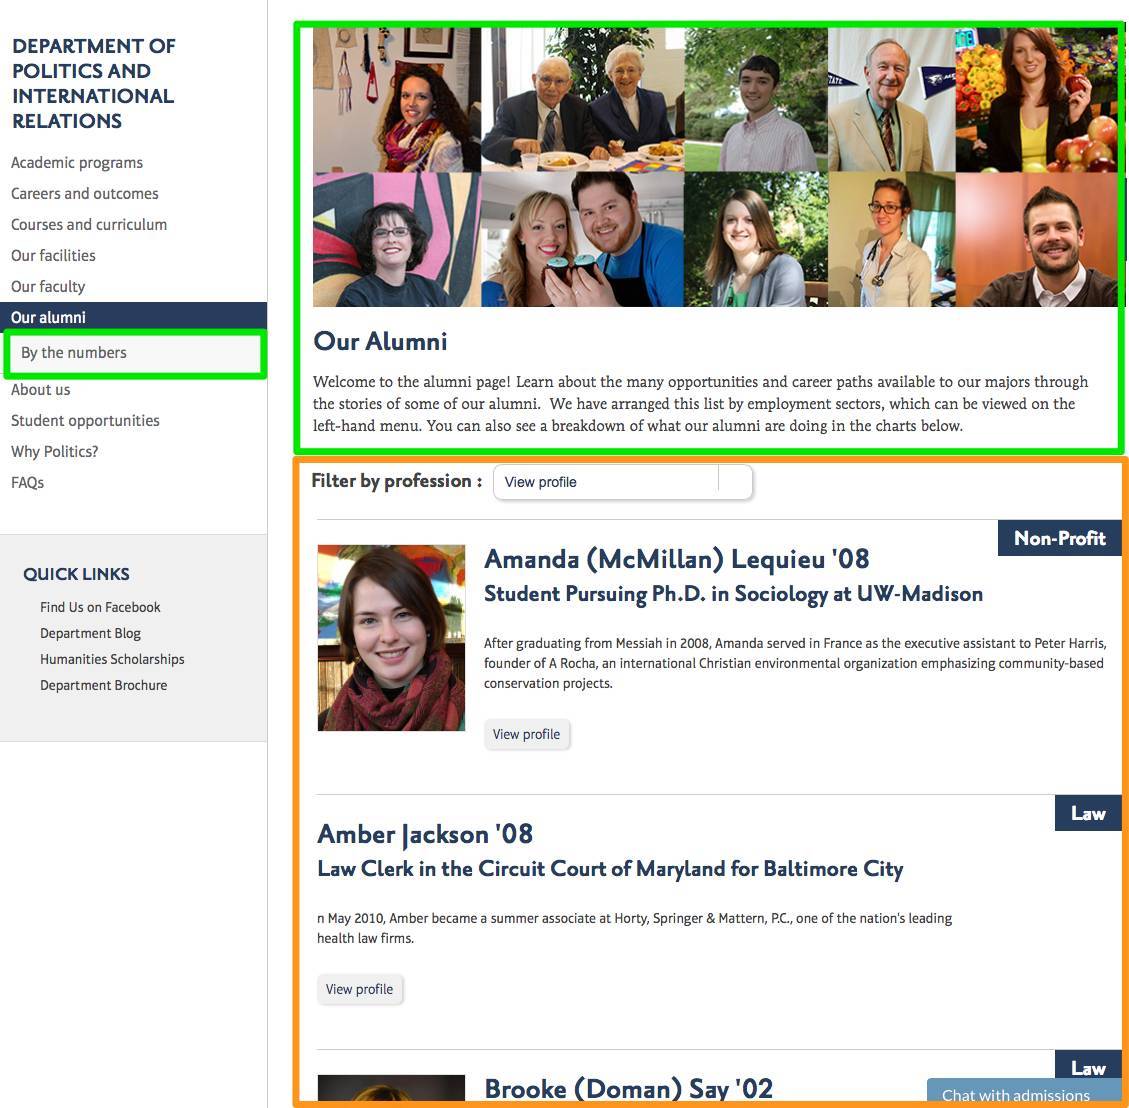This screenshot has width=1129, height=1108.
Task: Open Humanities Scholarships quick link
Action: pyautogui.click(x=112, y=659)
